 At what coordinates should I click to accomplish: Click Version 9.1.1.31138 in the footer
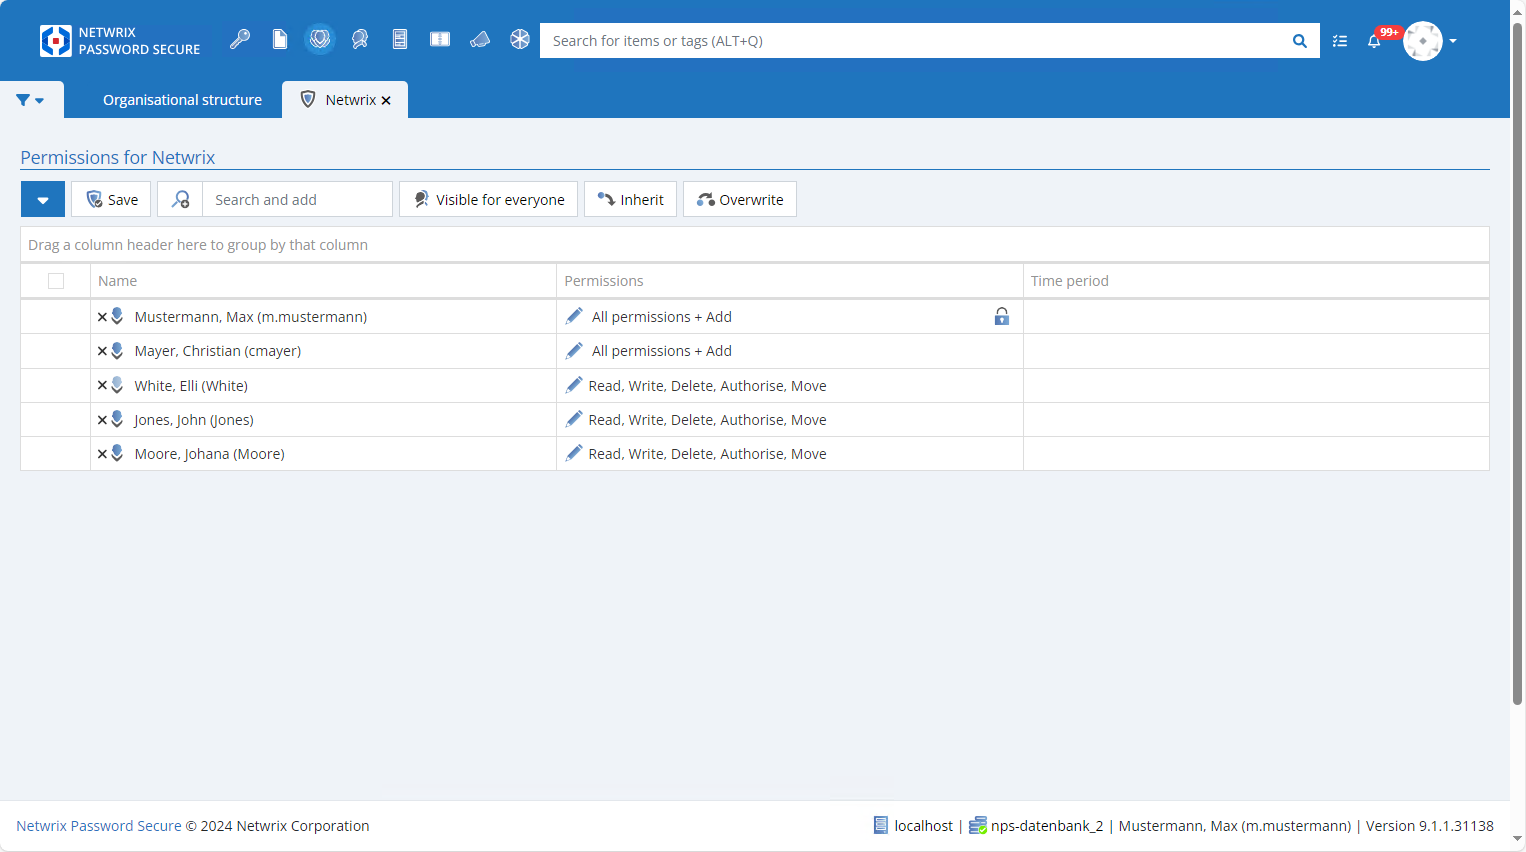[x=1430, y=826]
